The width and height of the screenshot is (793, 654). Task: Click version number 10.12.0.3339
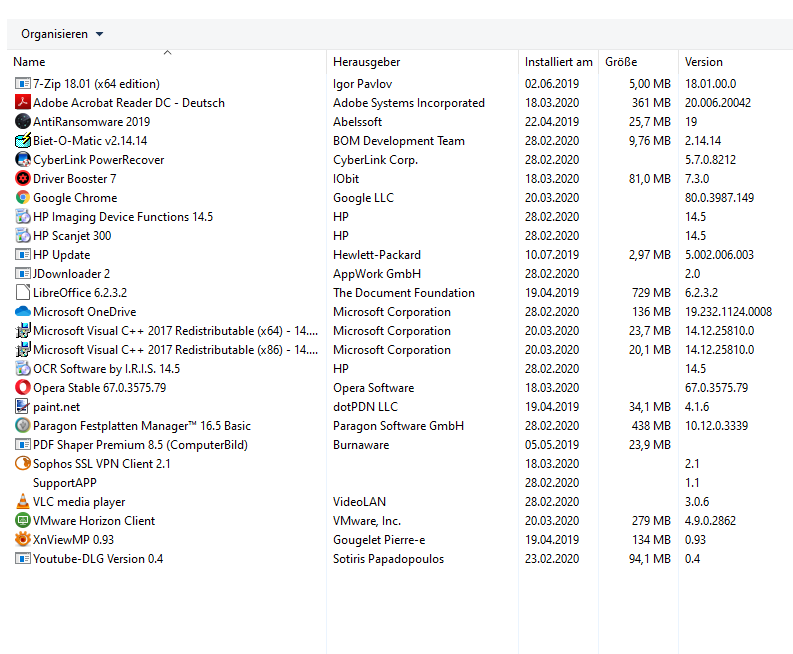point(716,426)
